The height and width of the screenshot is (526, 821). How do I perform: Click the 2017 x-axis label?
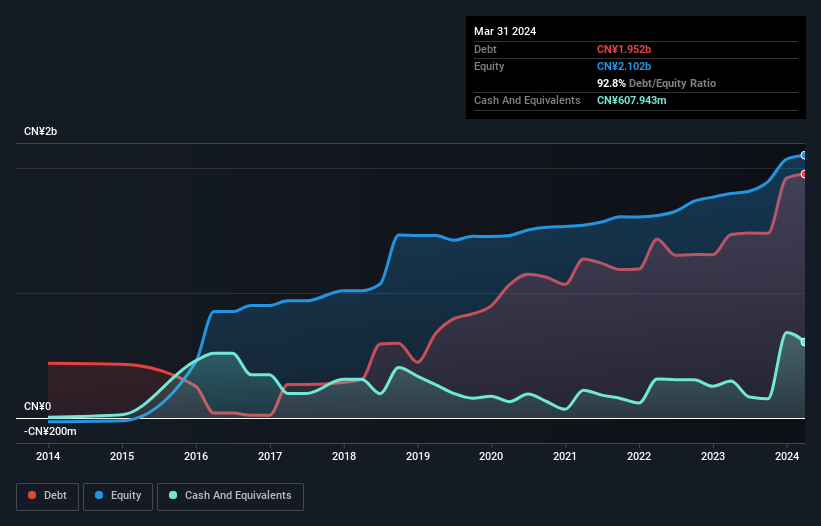pos(270,456)
